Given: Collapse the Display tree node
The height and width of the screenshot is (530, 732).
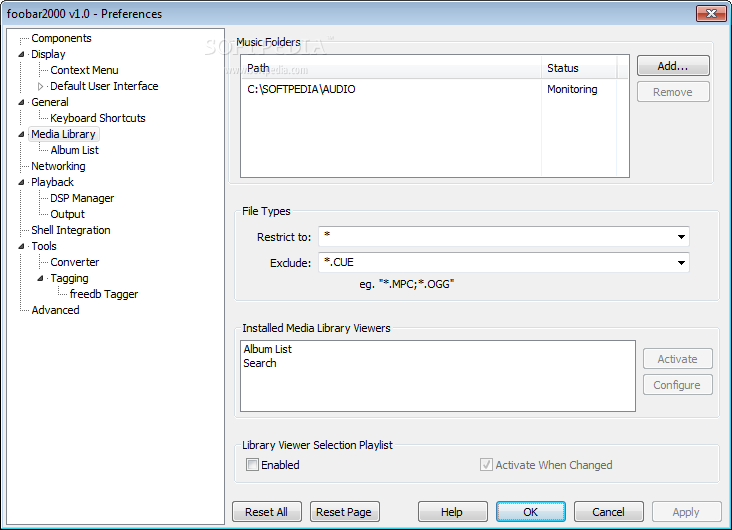Looking at the screenshot, I should 21,55.
